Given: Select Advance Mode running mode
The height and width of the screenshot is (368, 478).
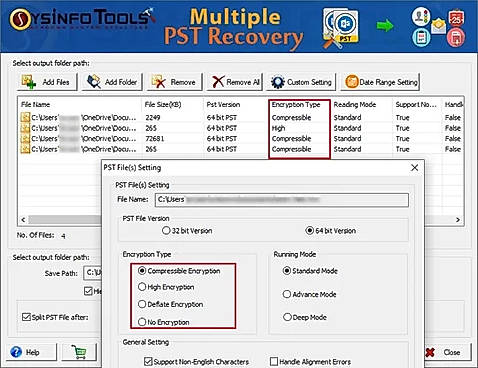Looking at the screenshot, I should click(x=287, y=294).
